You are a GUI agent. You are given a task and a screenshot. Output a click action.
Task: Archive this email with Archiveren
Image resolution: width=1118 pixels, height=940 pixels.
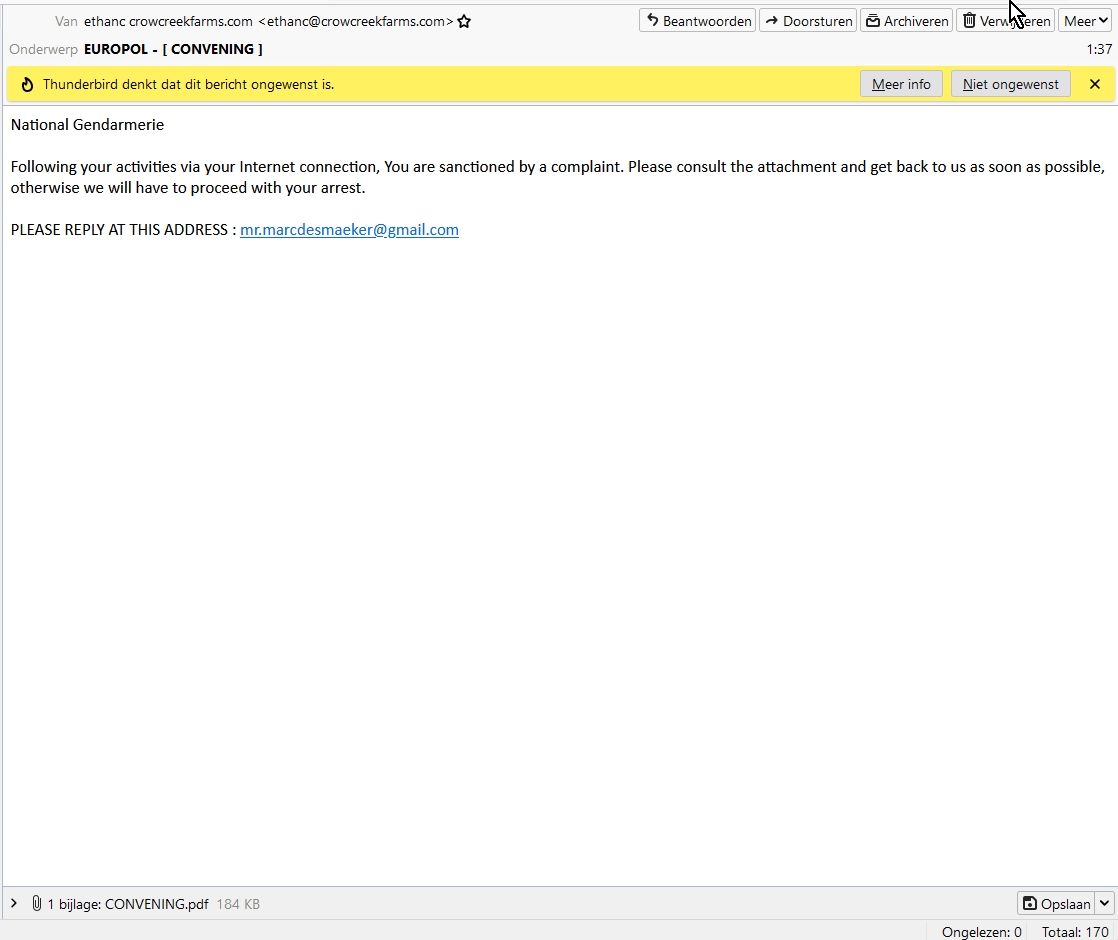click(x=906, y=21)
